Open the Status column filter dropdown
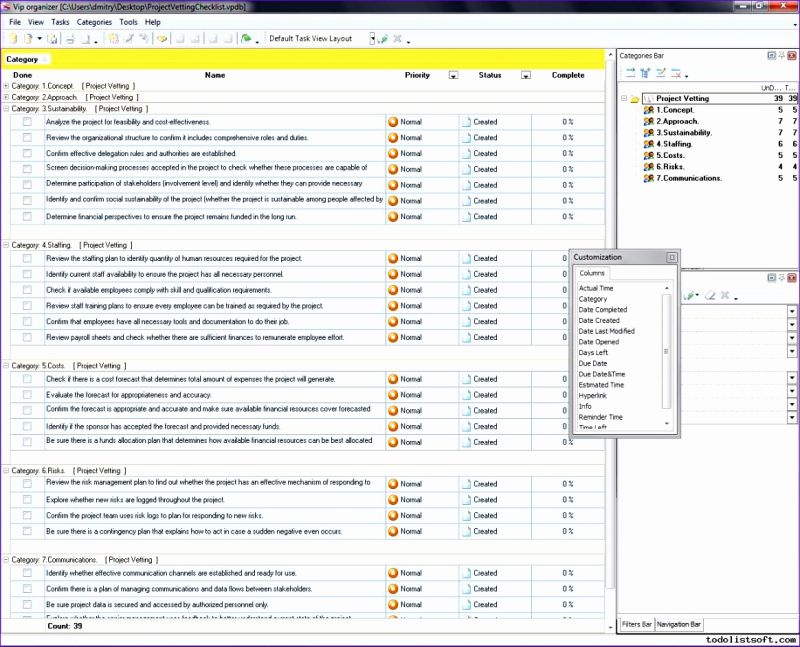 point(525,75)
